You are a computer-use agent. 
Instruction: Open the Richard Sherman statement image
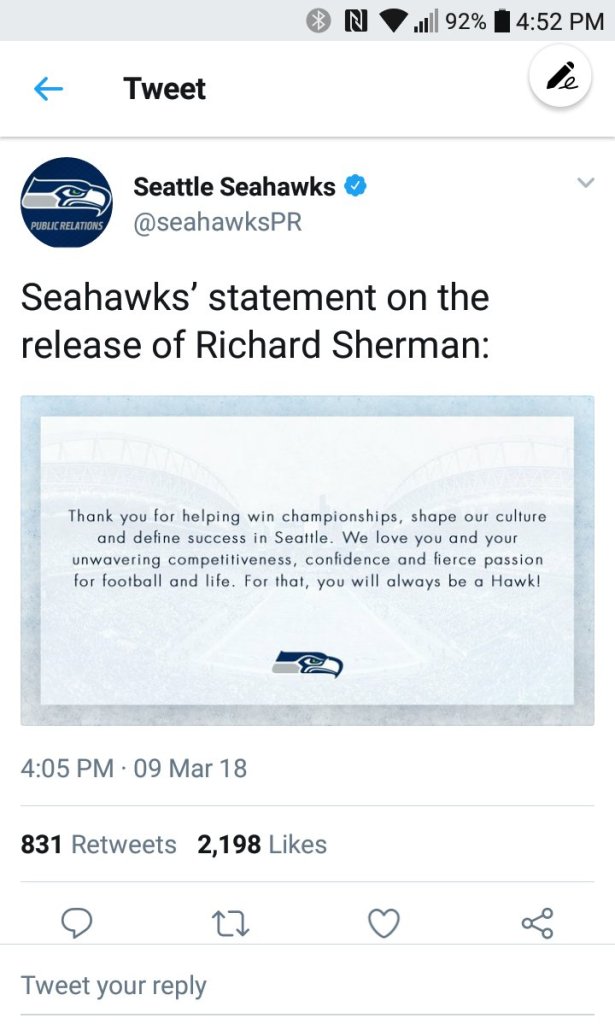click(307, 560)
